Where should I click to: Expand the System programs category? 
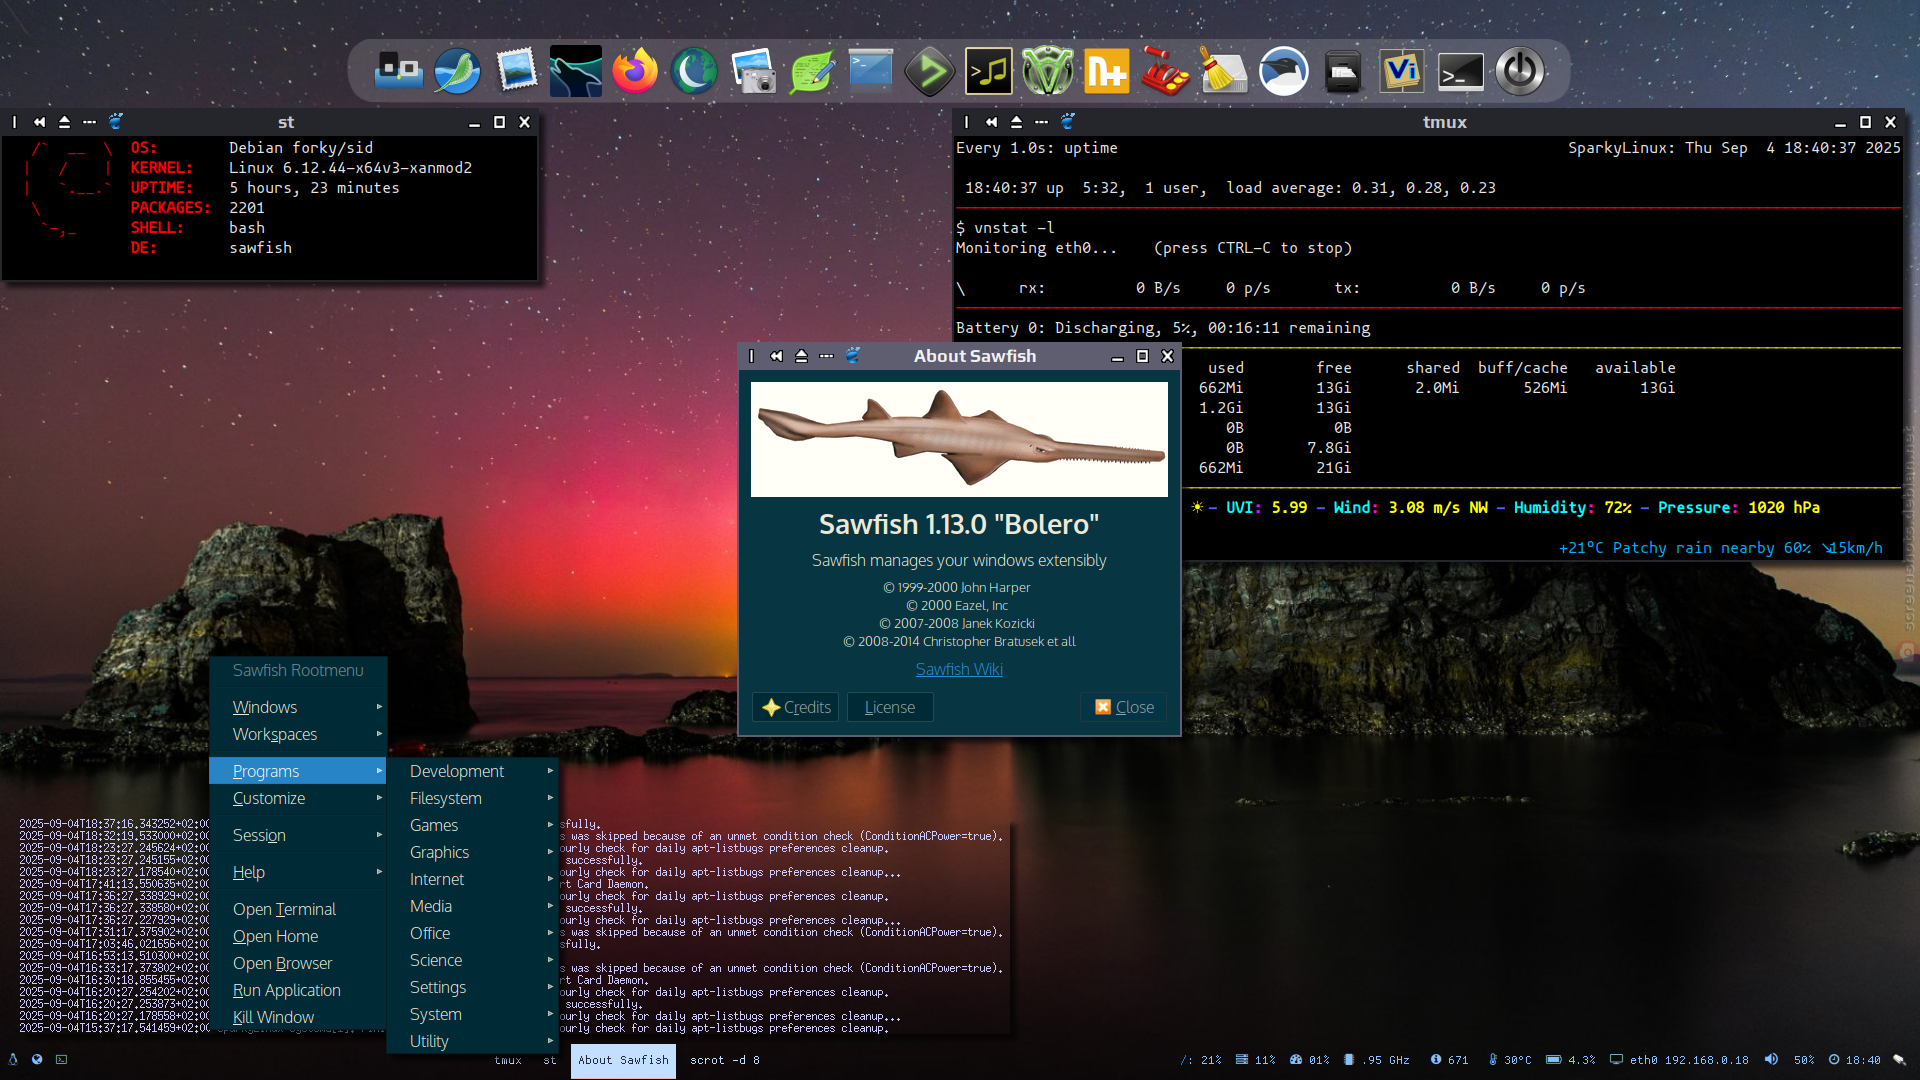472,1014
